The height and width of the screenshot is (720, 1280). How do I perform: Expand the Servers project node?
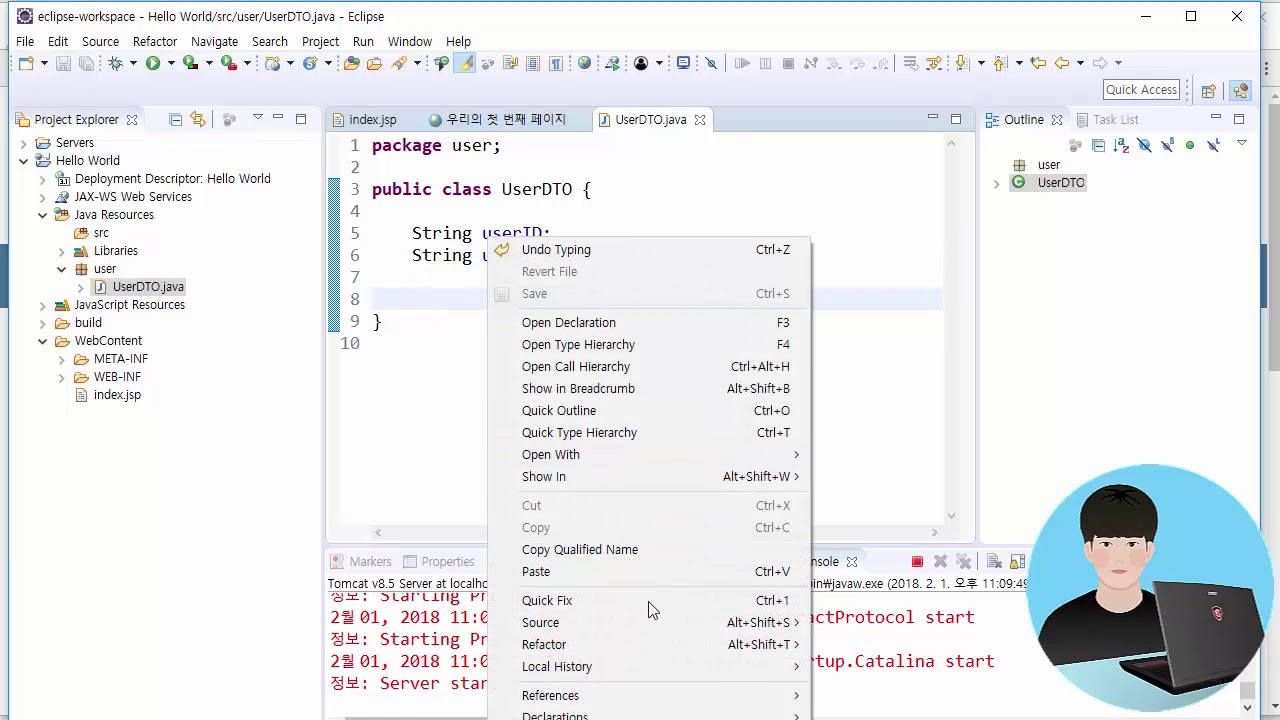24,143
